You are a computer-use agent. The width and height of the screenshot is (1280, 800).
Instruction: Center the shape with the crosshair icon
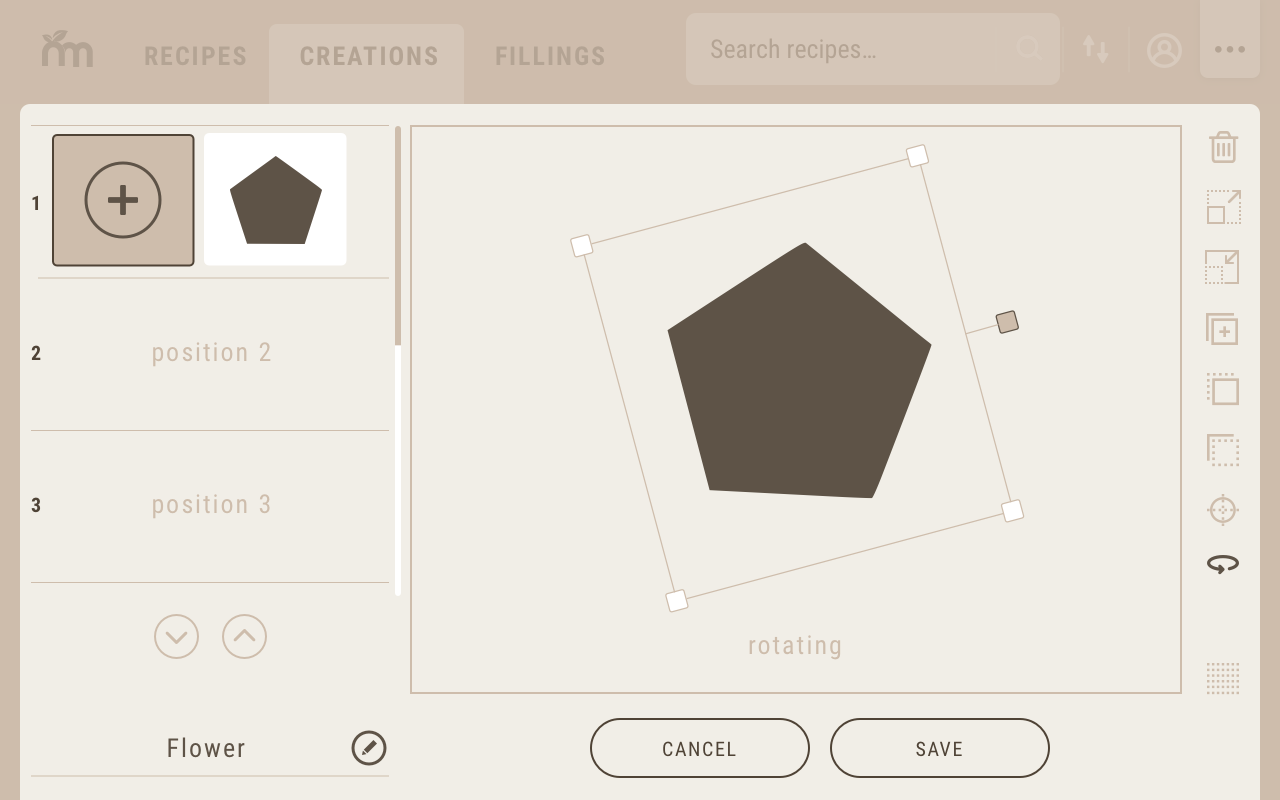(x=1223, y=510)
